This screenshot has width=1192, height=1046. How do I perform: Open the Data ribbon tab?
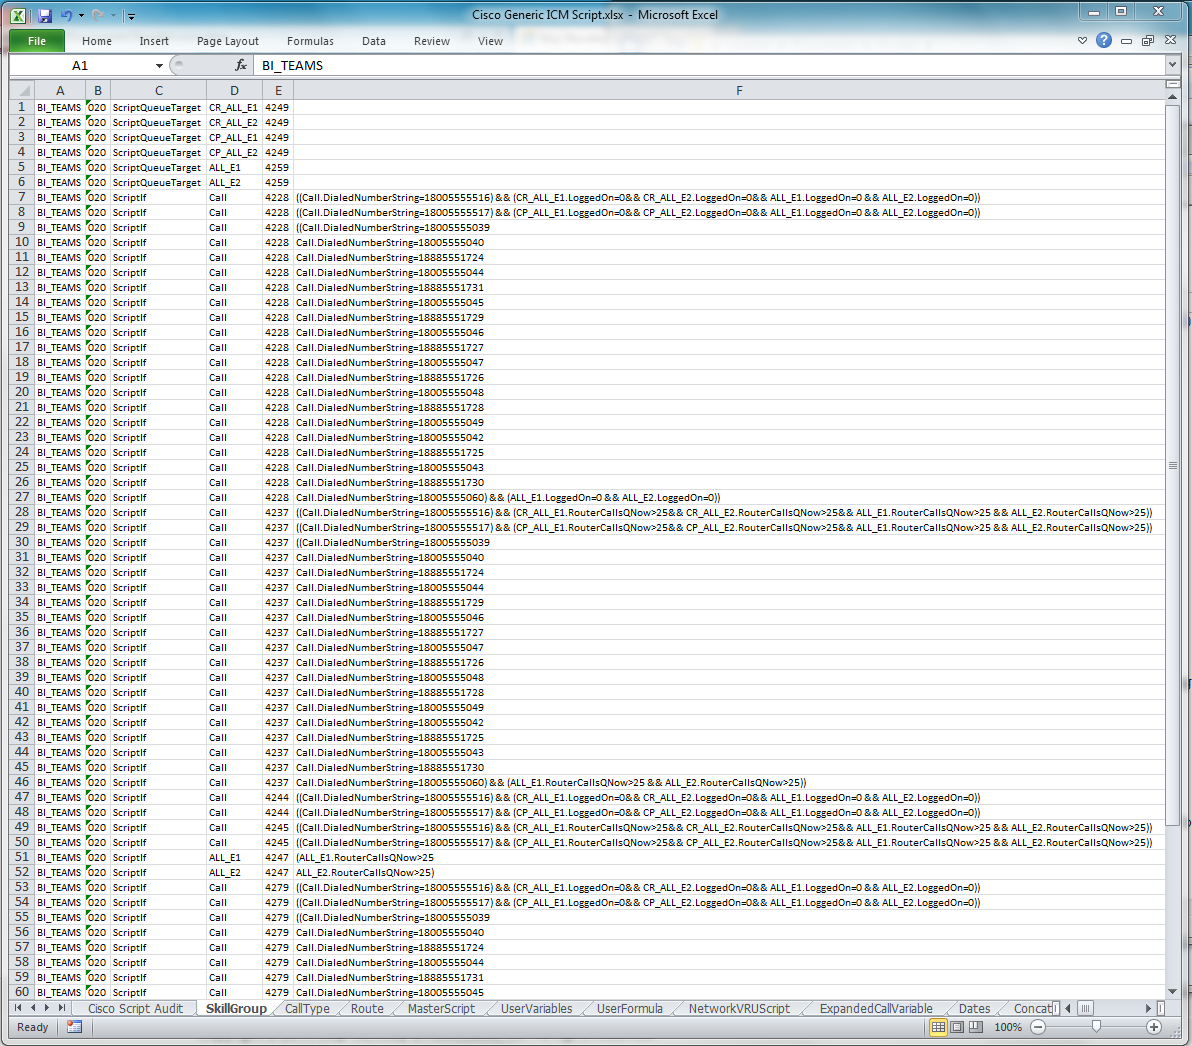point(373,41)
